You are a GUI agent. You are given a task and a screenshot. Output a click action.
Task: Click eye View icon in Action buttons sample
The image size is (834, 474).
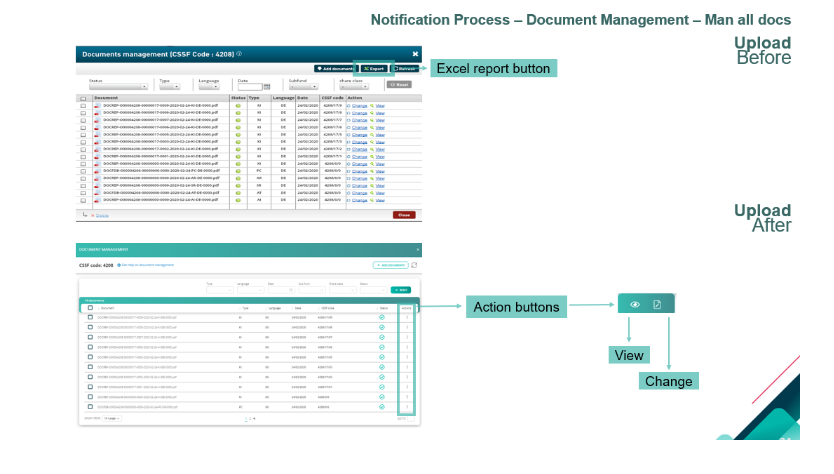point(635,304)
